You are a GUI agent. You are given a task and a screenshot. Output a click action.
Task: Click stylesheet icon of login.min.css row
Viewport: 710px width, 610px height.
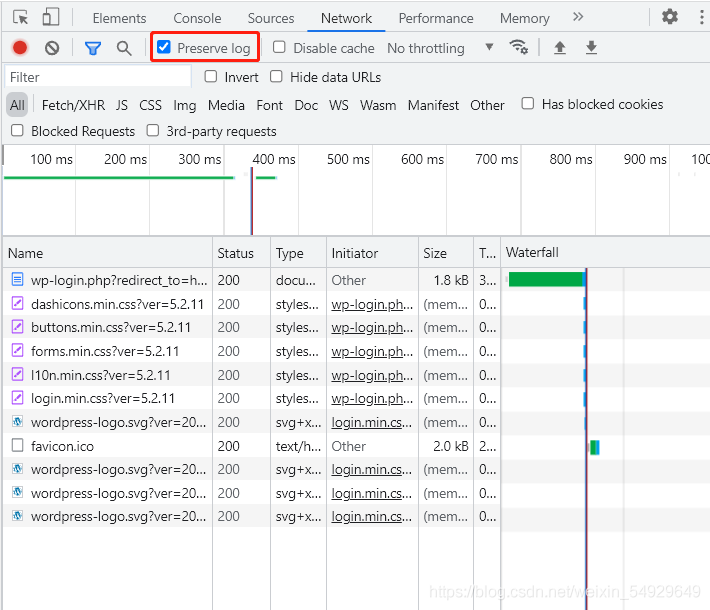click(x=17, y=398)
